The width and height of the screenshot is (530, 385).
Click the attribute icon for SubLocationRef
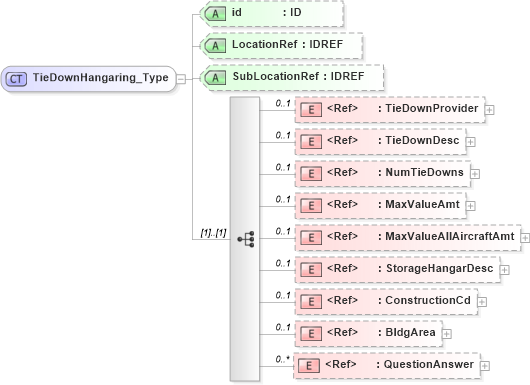click(215, 78)
